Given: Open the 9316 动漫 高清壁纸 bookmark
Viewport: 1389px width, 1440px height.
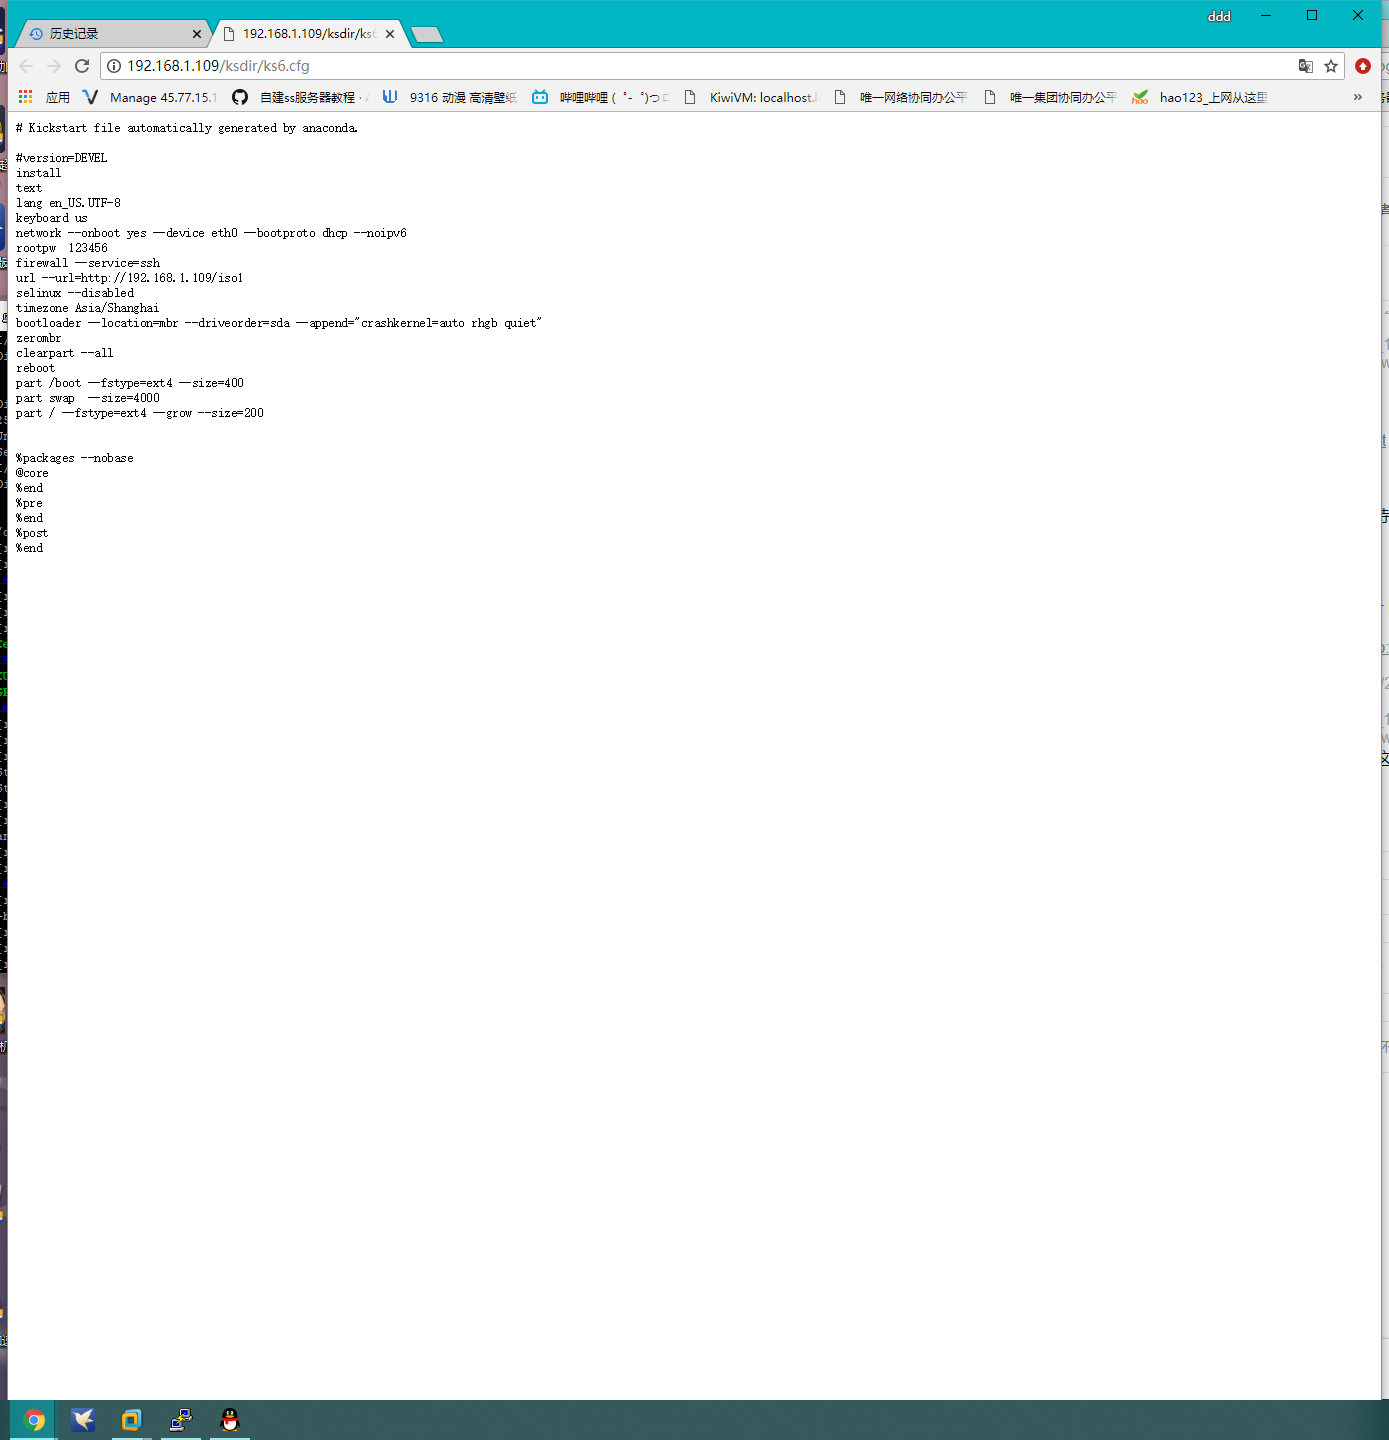Looking at the screenshot, I should [450, 97].
